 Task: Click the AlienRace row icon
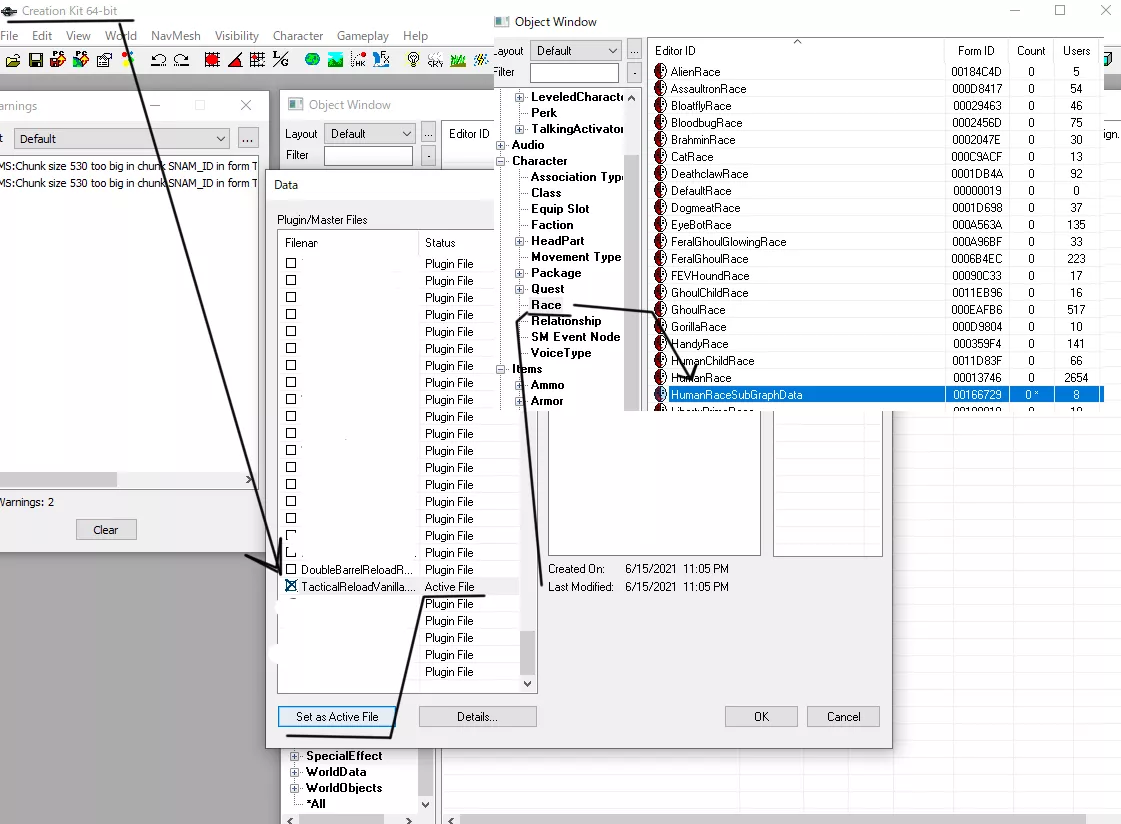661,71
